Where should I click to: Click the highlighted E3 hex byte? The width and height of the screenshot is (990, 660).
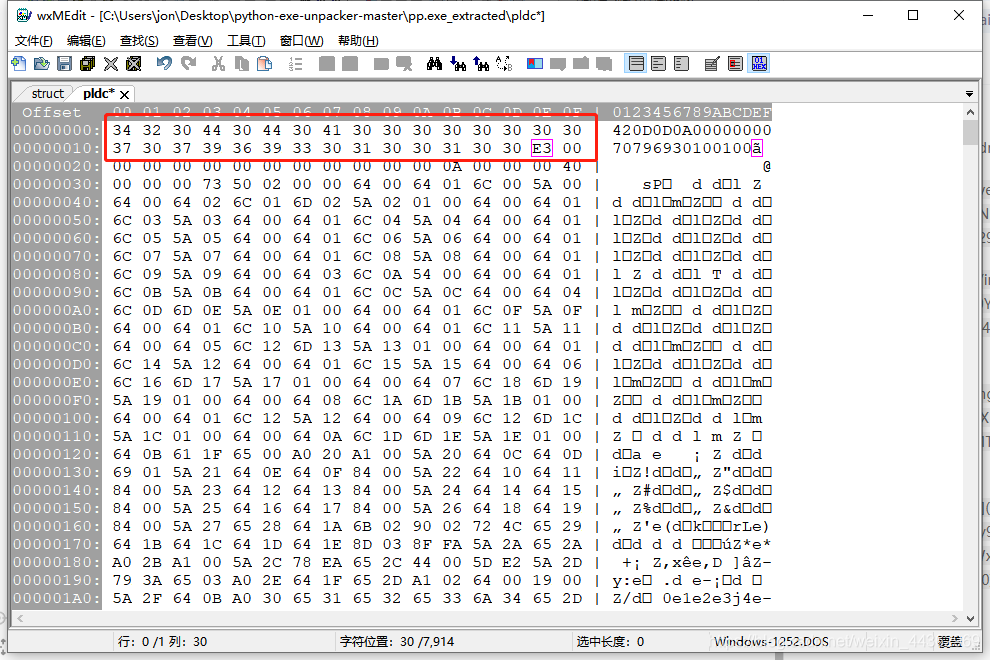pos(542,148)
